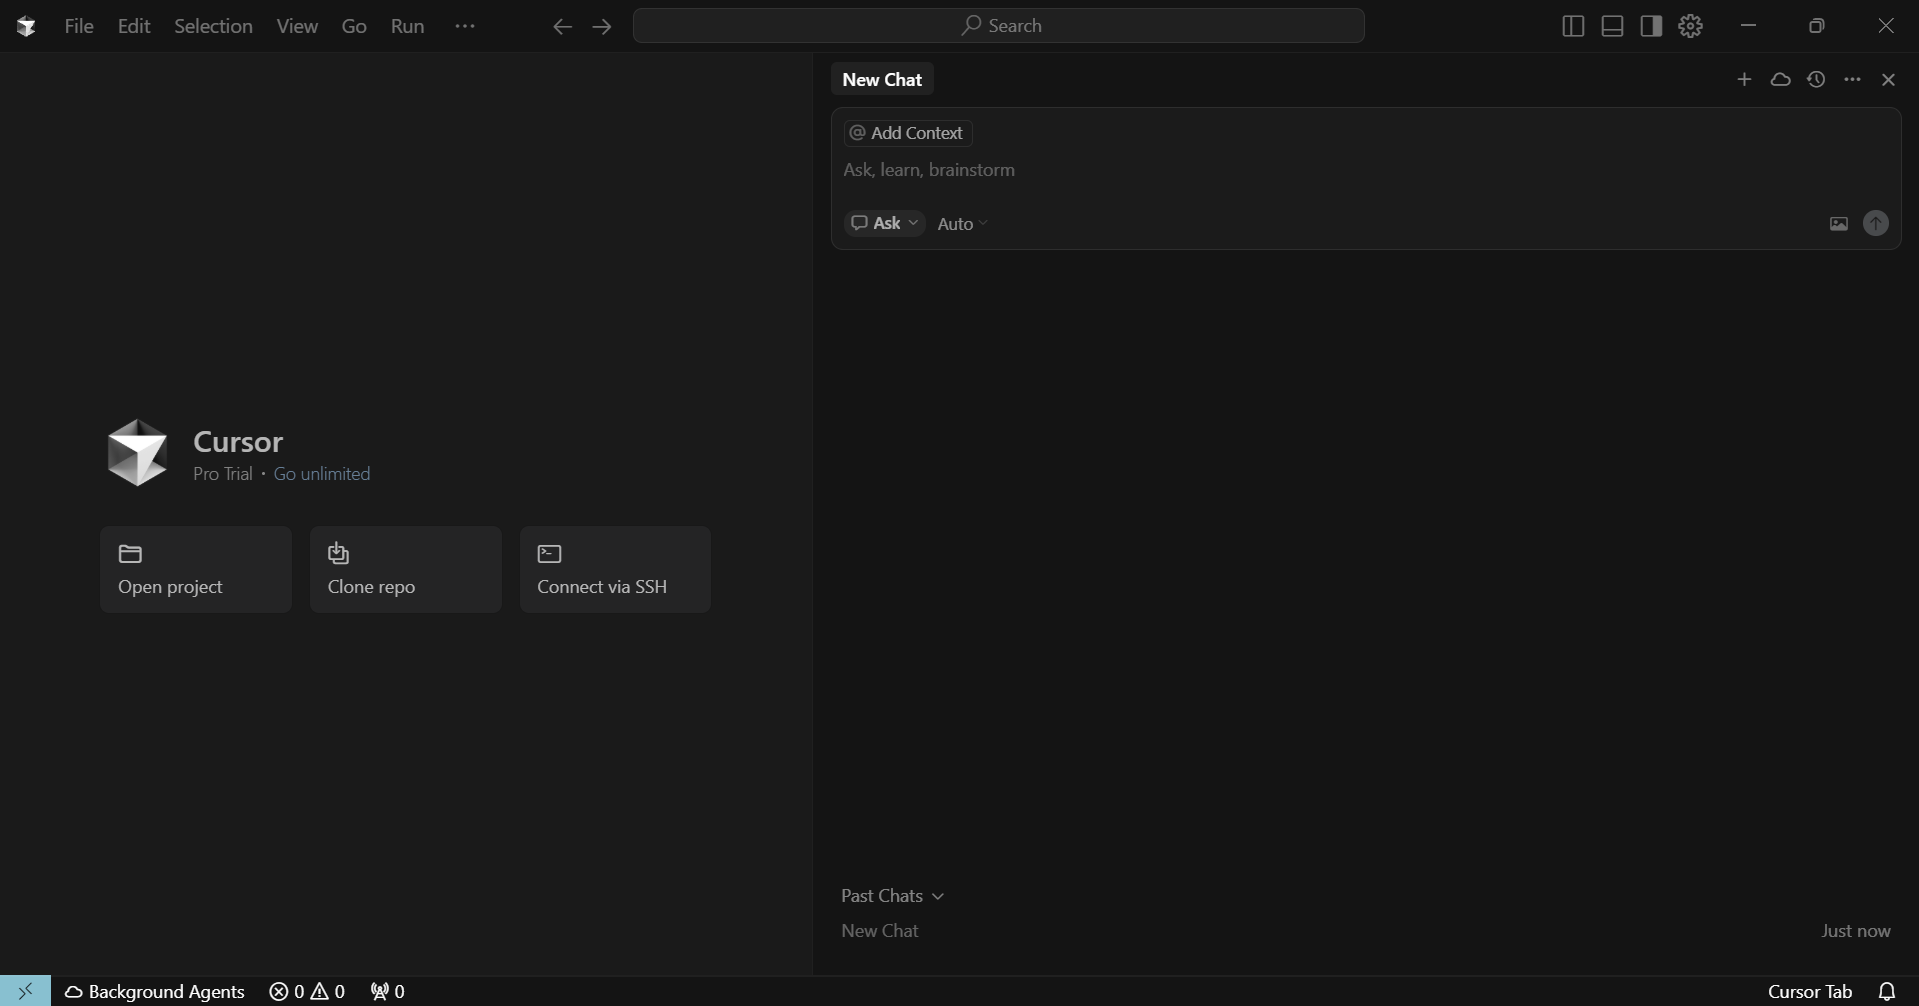1919x1006 pixels.
Task: Open the Ask mode dropdown
Action: point(885,223)
